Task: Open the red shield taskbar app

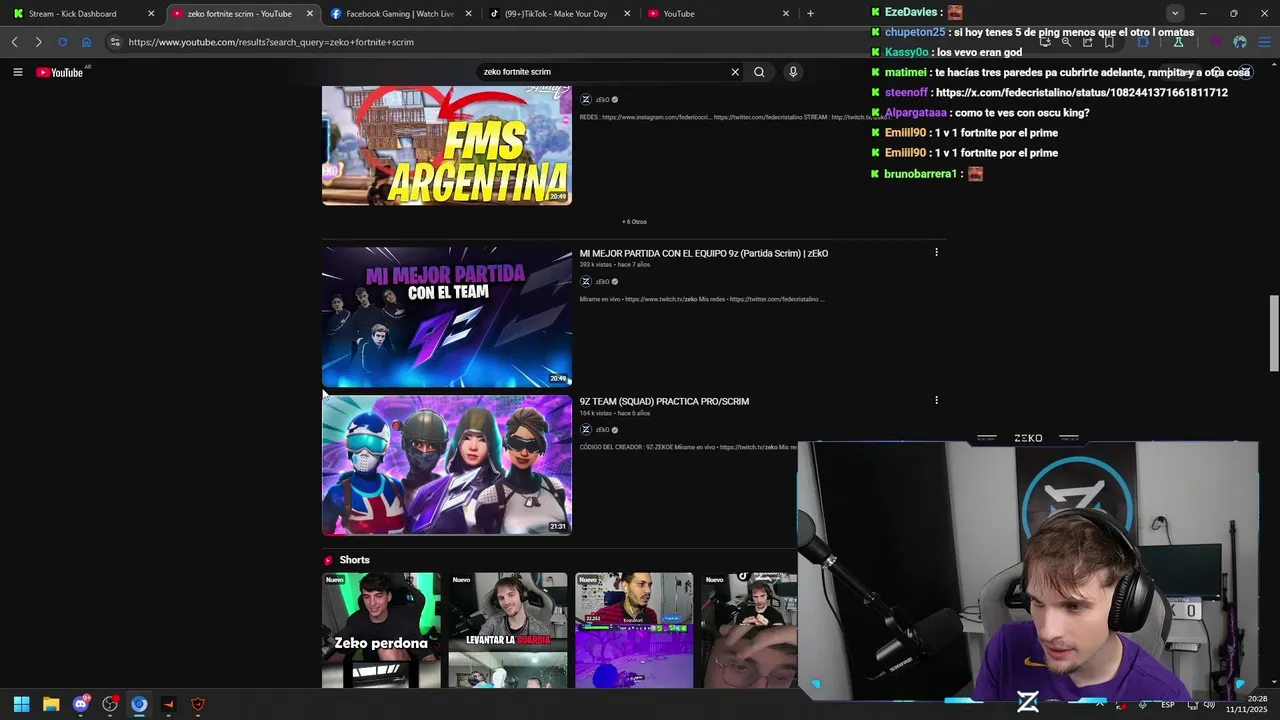Action: (x=198, y=704)
